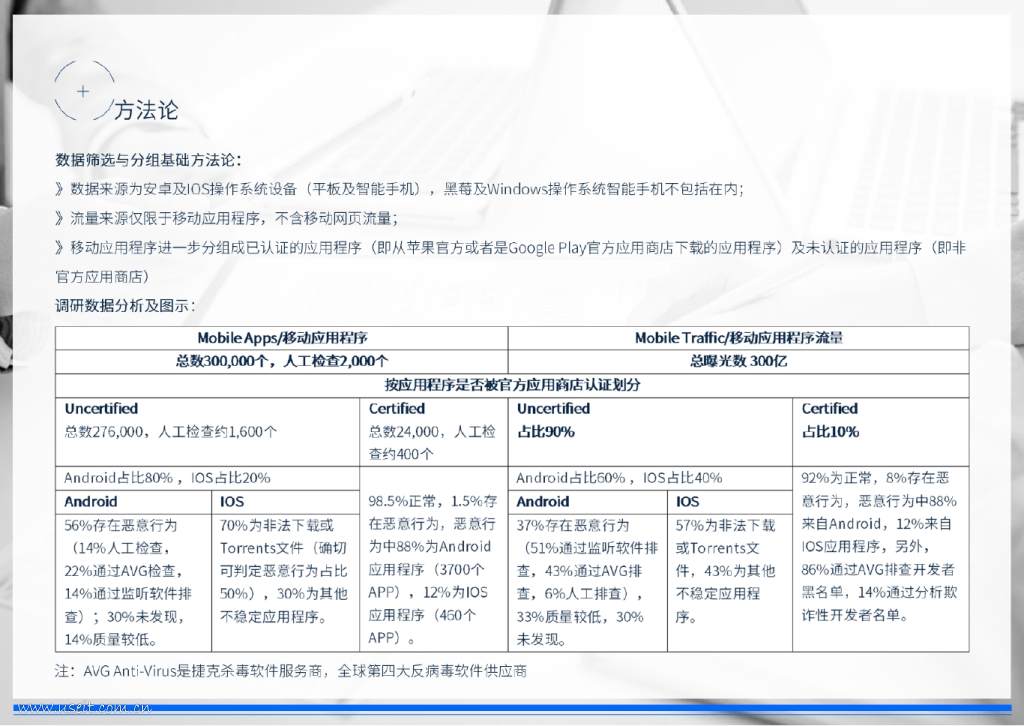Select the cell Android占比60%，IOS占比40%
Screen dimensions: 1024x726
pyautogui.click(x=650, y=478)
